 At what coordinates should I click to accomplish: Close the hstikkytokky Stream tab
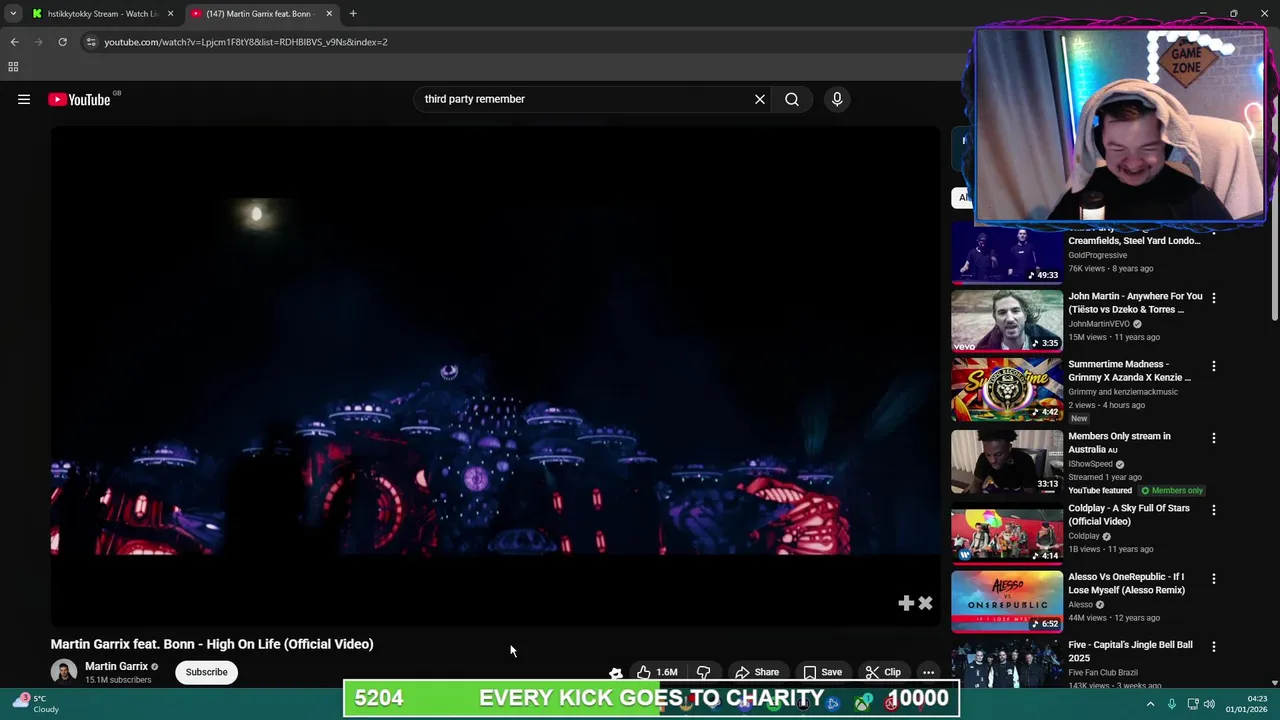pos(170,14)
